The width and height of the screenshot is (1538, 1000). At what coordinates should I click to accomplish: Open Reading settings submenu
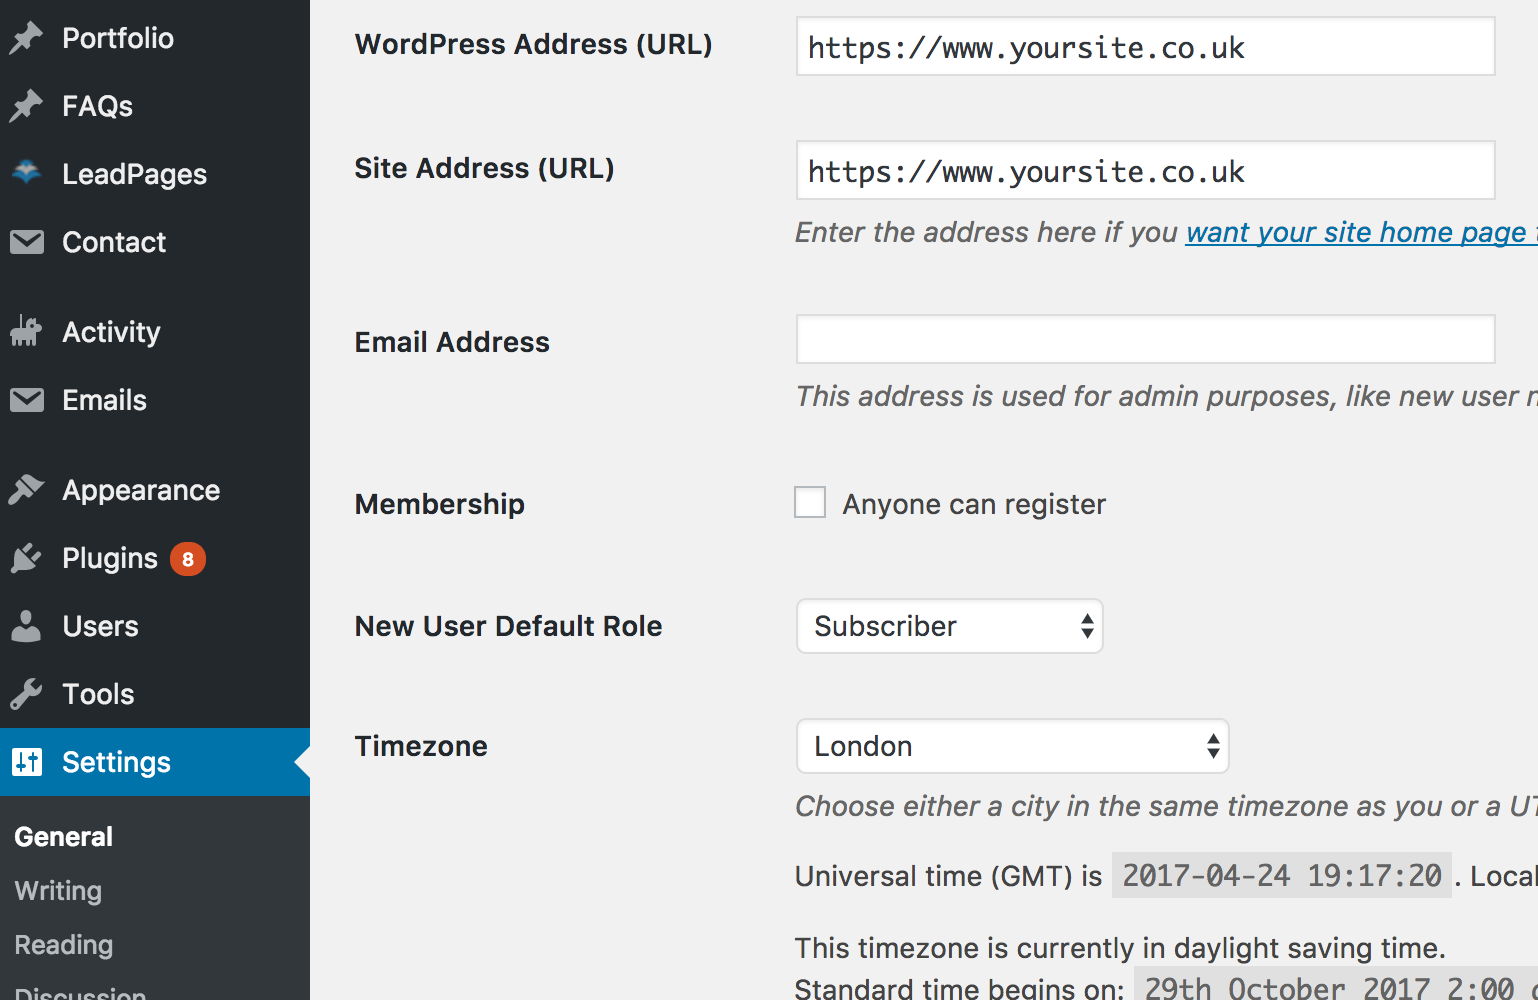[x=64, y=945]
